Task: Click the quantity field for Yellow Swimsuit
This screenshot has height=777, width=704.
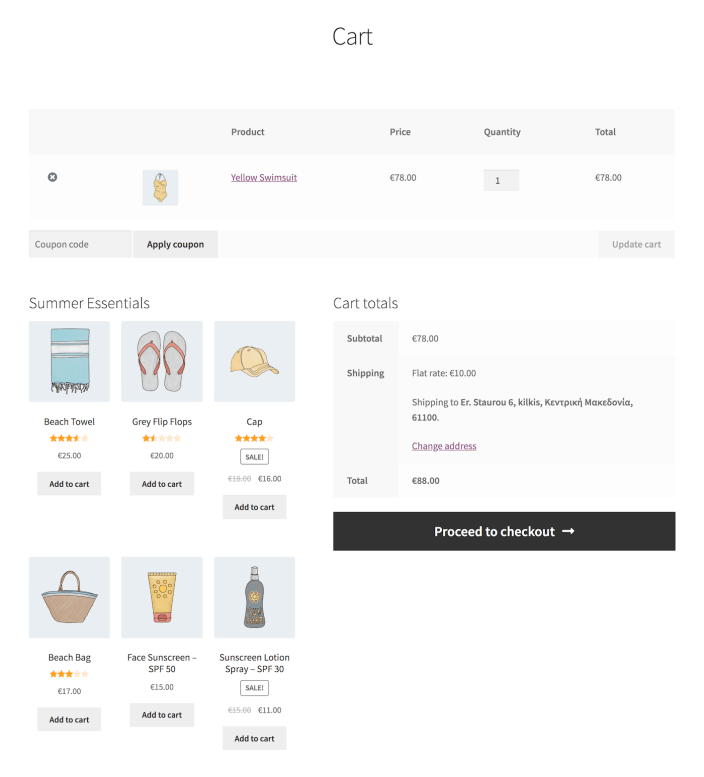Action: pyautogui.click(x=501, y=180)
